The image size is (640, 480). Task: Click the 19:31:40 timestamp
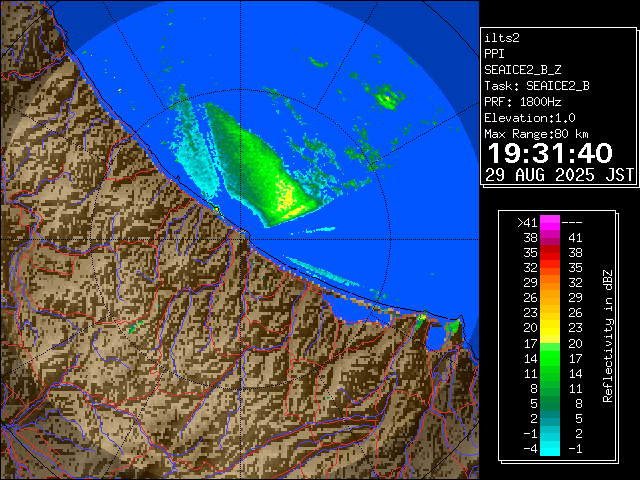tap(548, 153)
